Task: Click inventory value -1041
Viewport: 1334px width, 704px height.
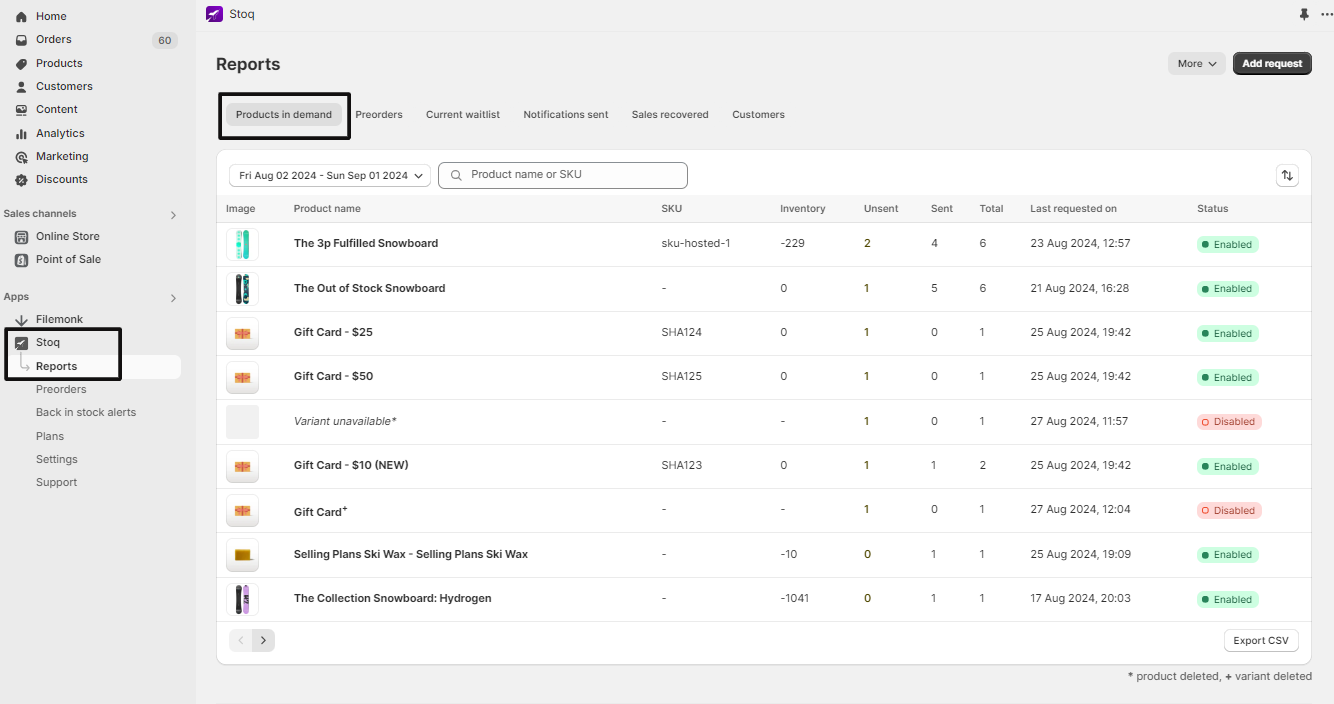Action: [795, 599]
